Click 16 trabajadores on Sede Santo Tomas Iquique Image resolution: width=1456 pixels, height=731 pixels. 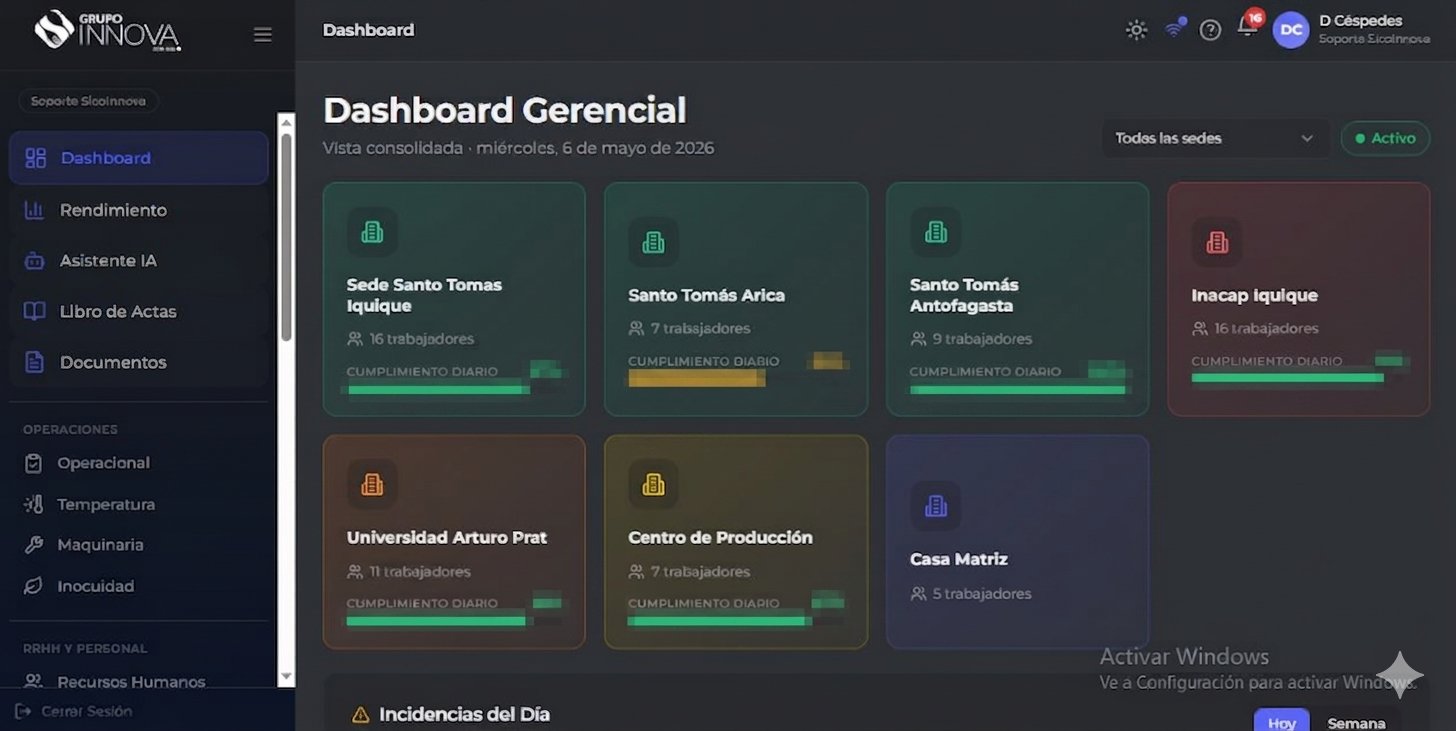click(x=410, y=339)
